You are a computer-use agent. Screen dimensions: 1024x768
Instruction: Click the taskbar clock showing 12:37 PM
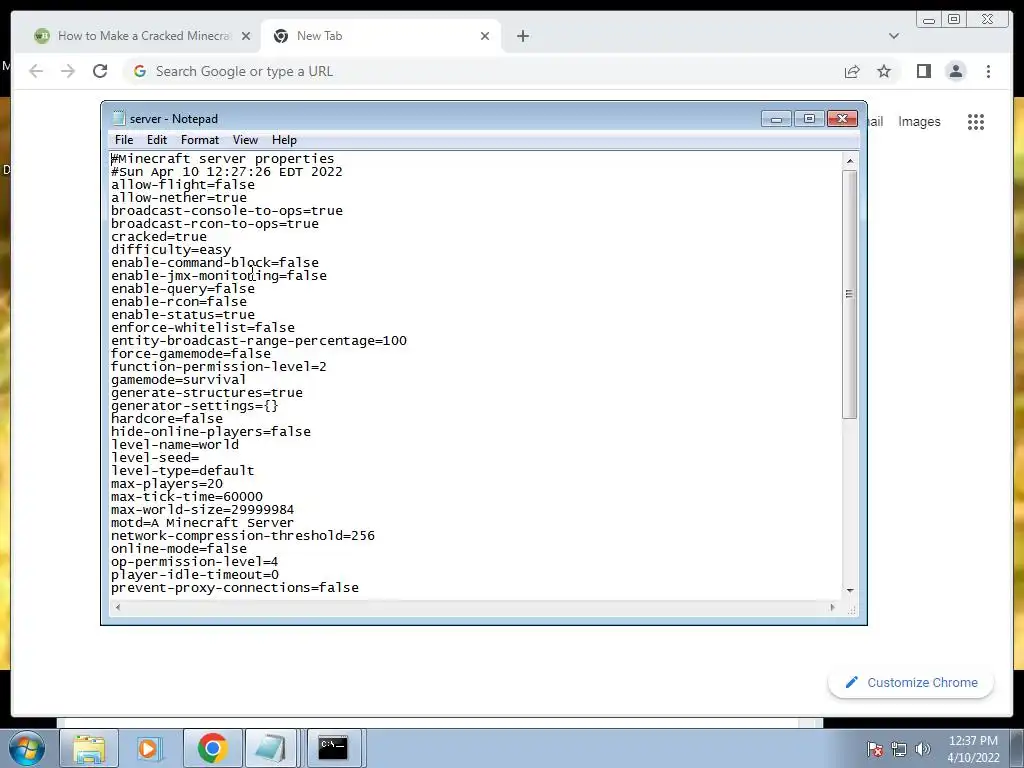tap(973, 749)
